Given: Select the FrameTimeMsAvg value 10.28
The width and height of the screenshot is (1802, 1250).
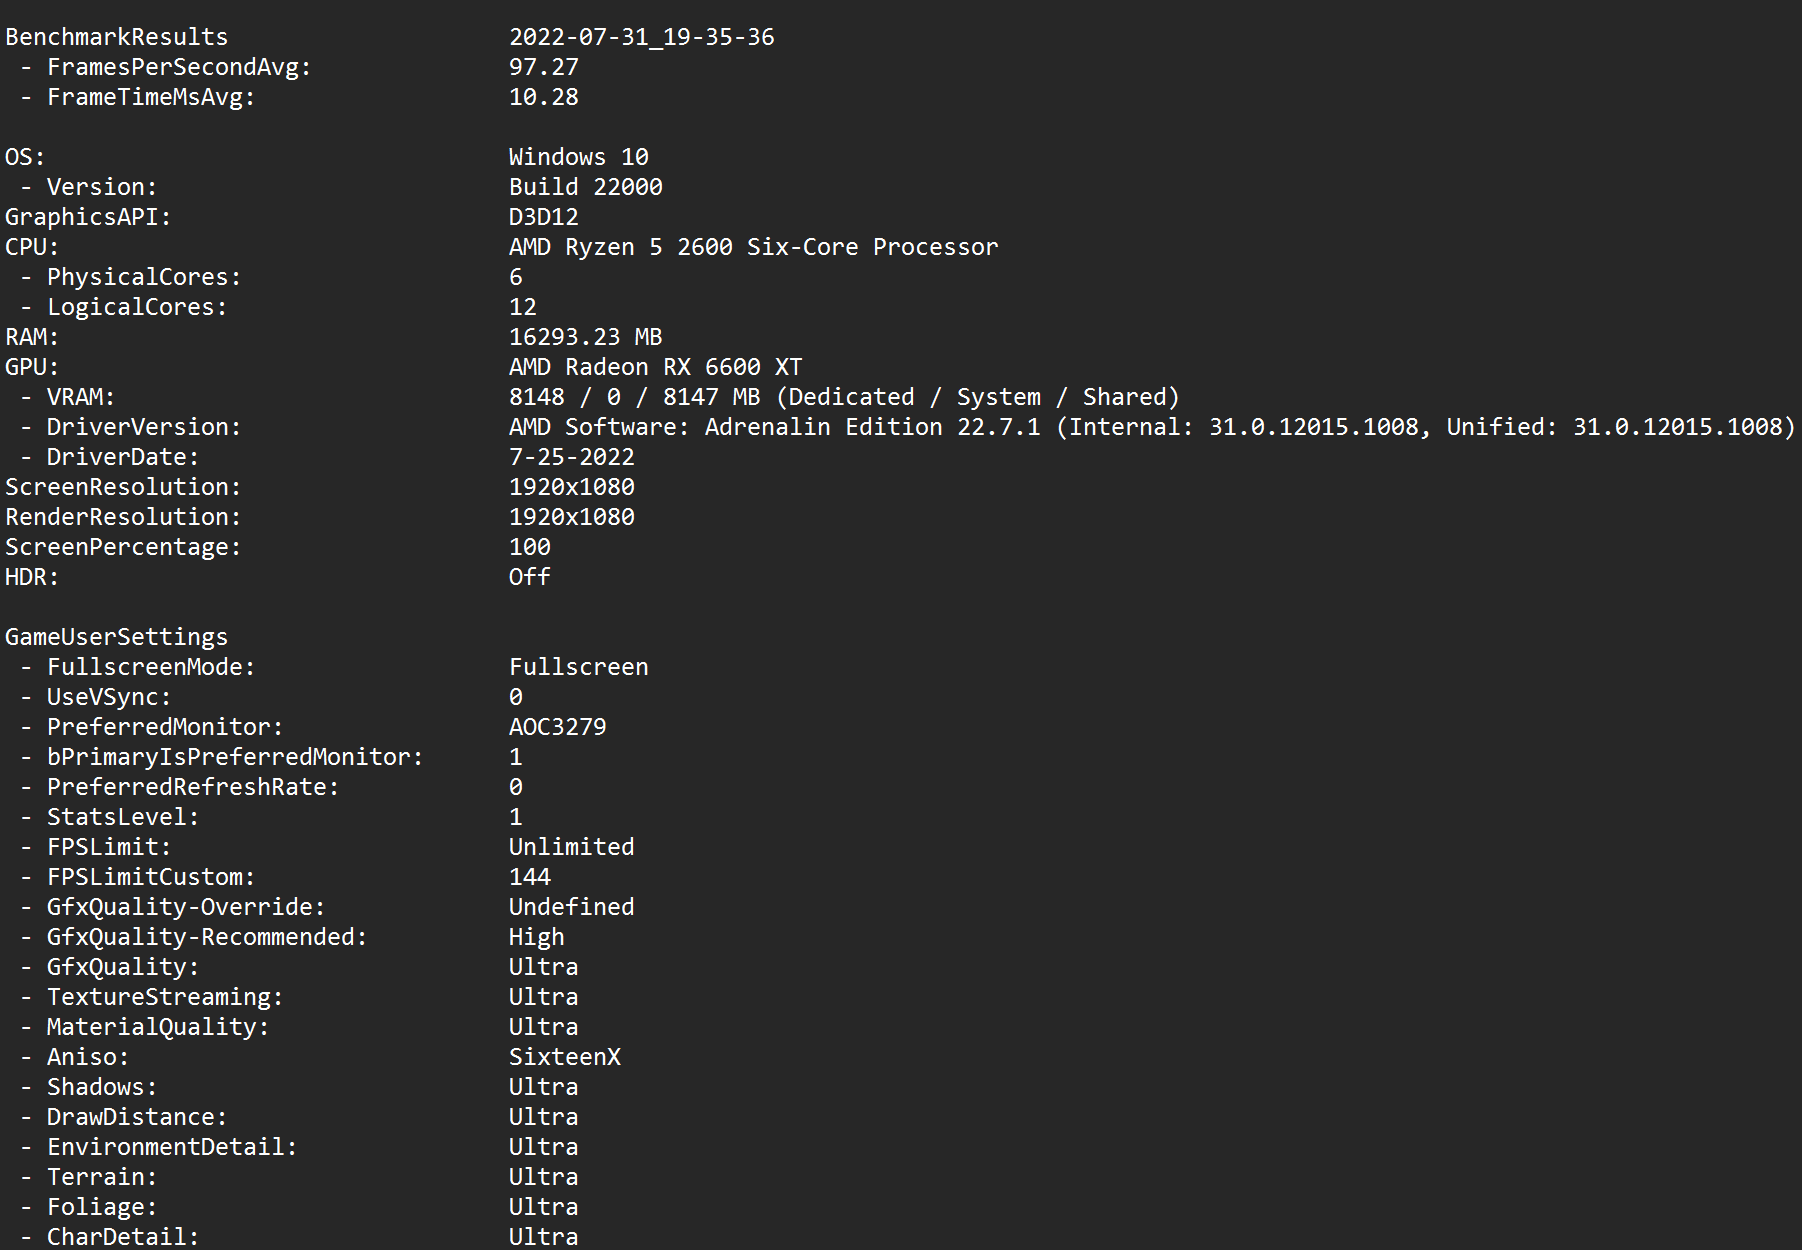Looking at the screenshot, I should tap(543, 97).
